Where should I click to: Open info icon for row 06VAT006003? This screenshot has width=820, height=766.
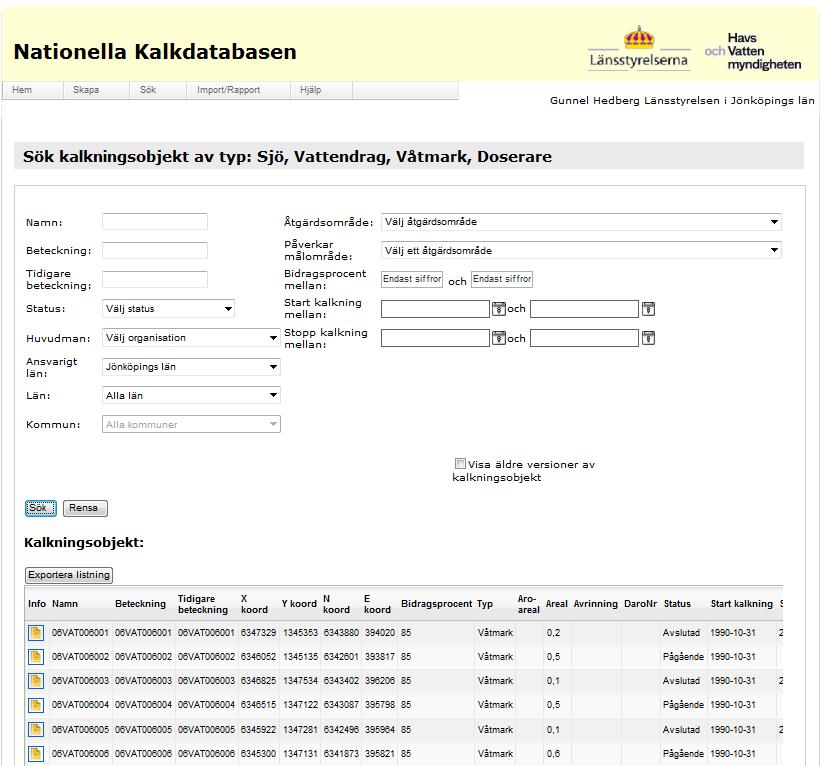coord(36,681)
